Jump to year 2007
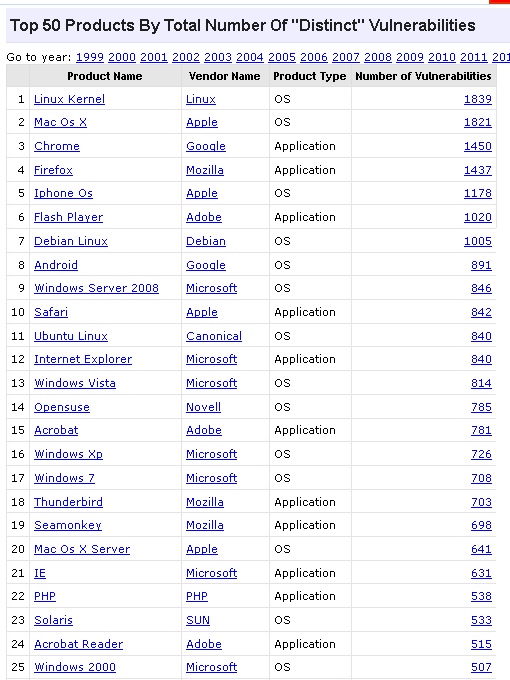This screenshot has width=510, height=680. 346,57
